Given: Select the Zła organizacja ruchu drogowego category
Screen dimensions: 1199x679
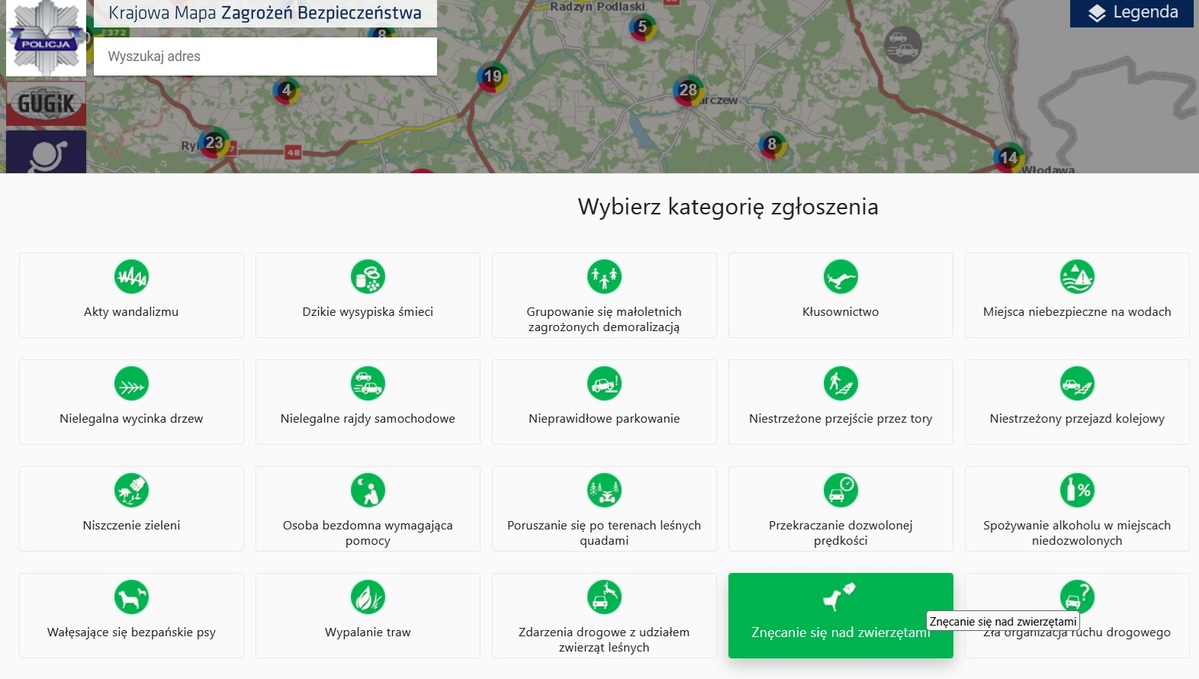Looking at the screenshot, I should coord(1077,615).
